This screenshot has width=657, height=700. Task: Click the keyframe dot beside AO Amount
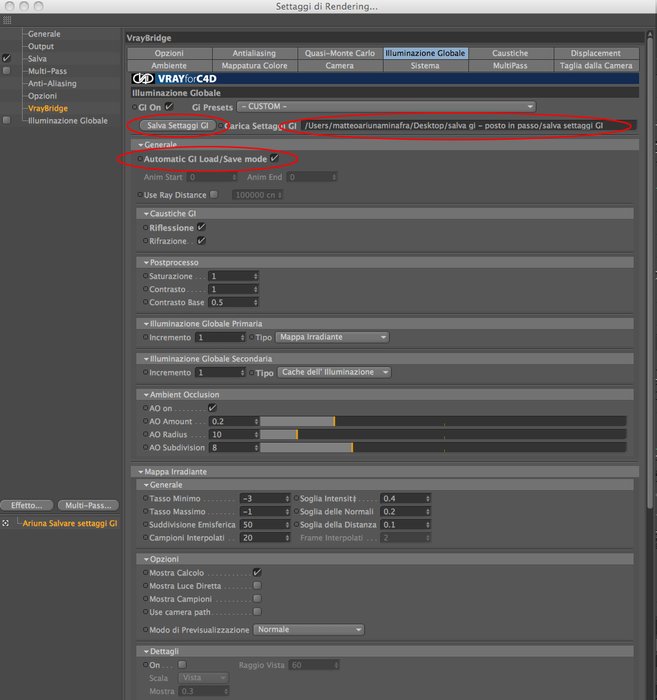coord(145,421)
